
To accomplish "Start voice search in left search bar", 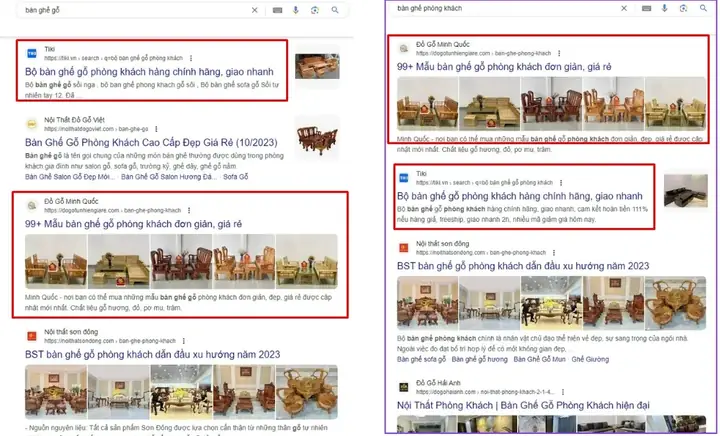I will tap(296, 10).
